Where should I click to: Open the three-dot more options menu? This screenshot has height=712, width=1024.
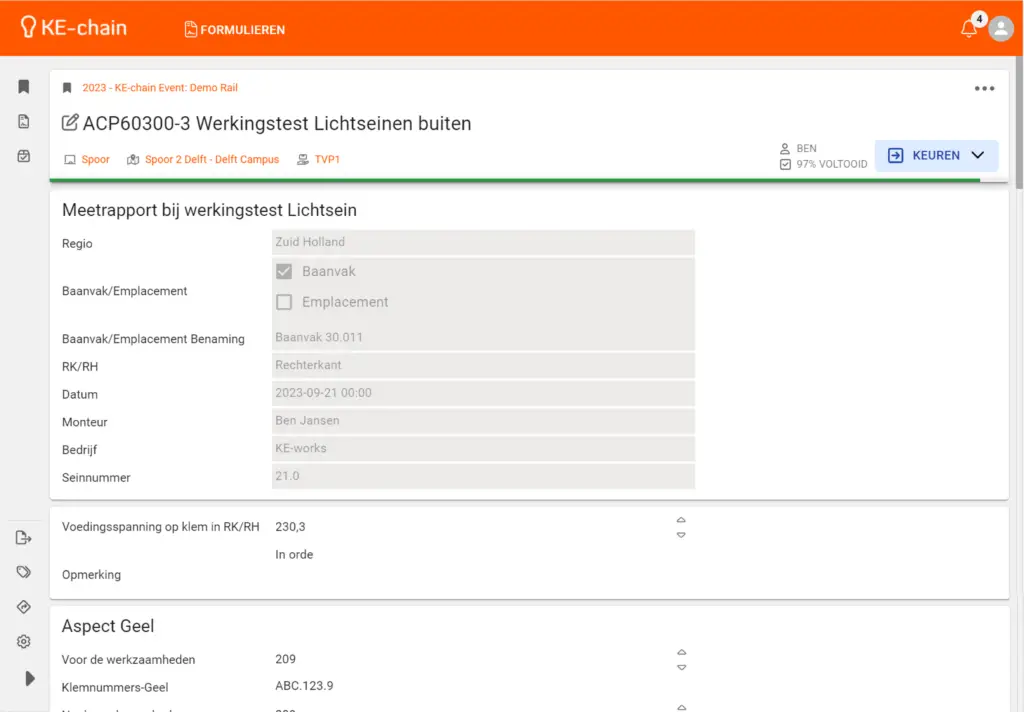coord(984,88)
